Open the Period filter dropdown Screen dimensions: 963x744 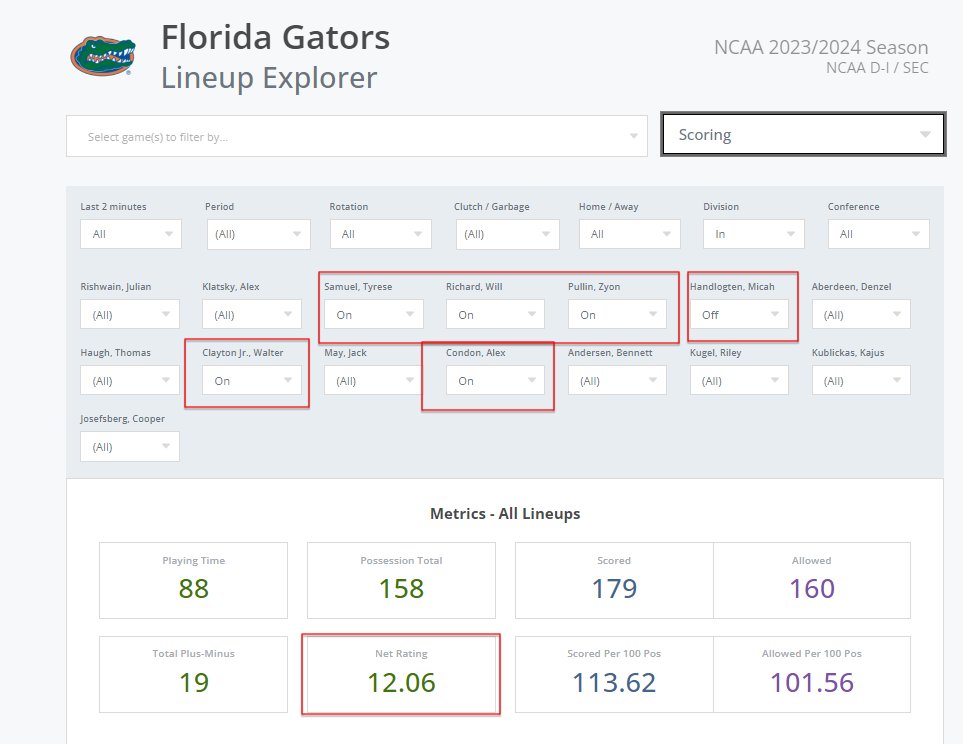(259, 234)
